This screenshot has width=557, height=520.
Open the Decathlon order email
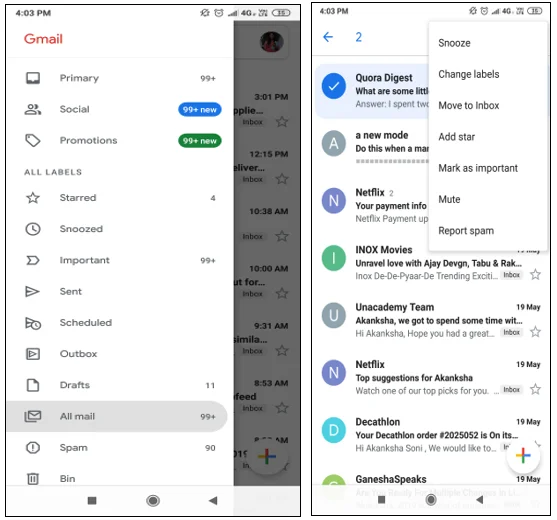[431, 435]
